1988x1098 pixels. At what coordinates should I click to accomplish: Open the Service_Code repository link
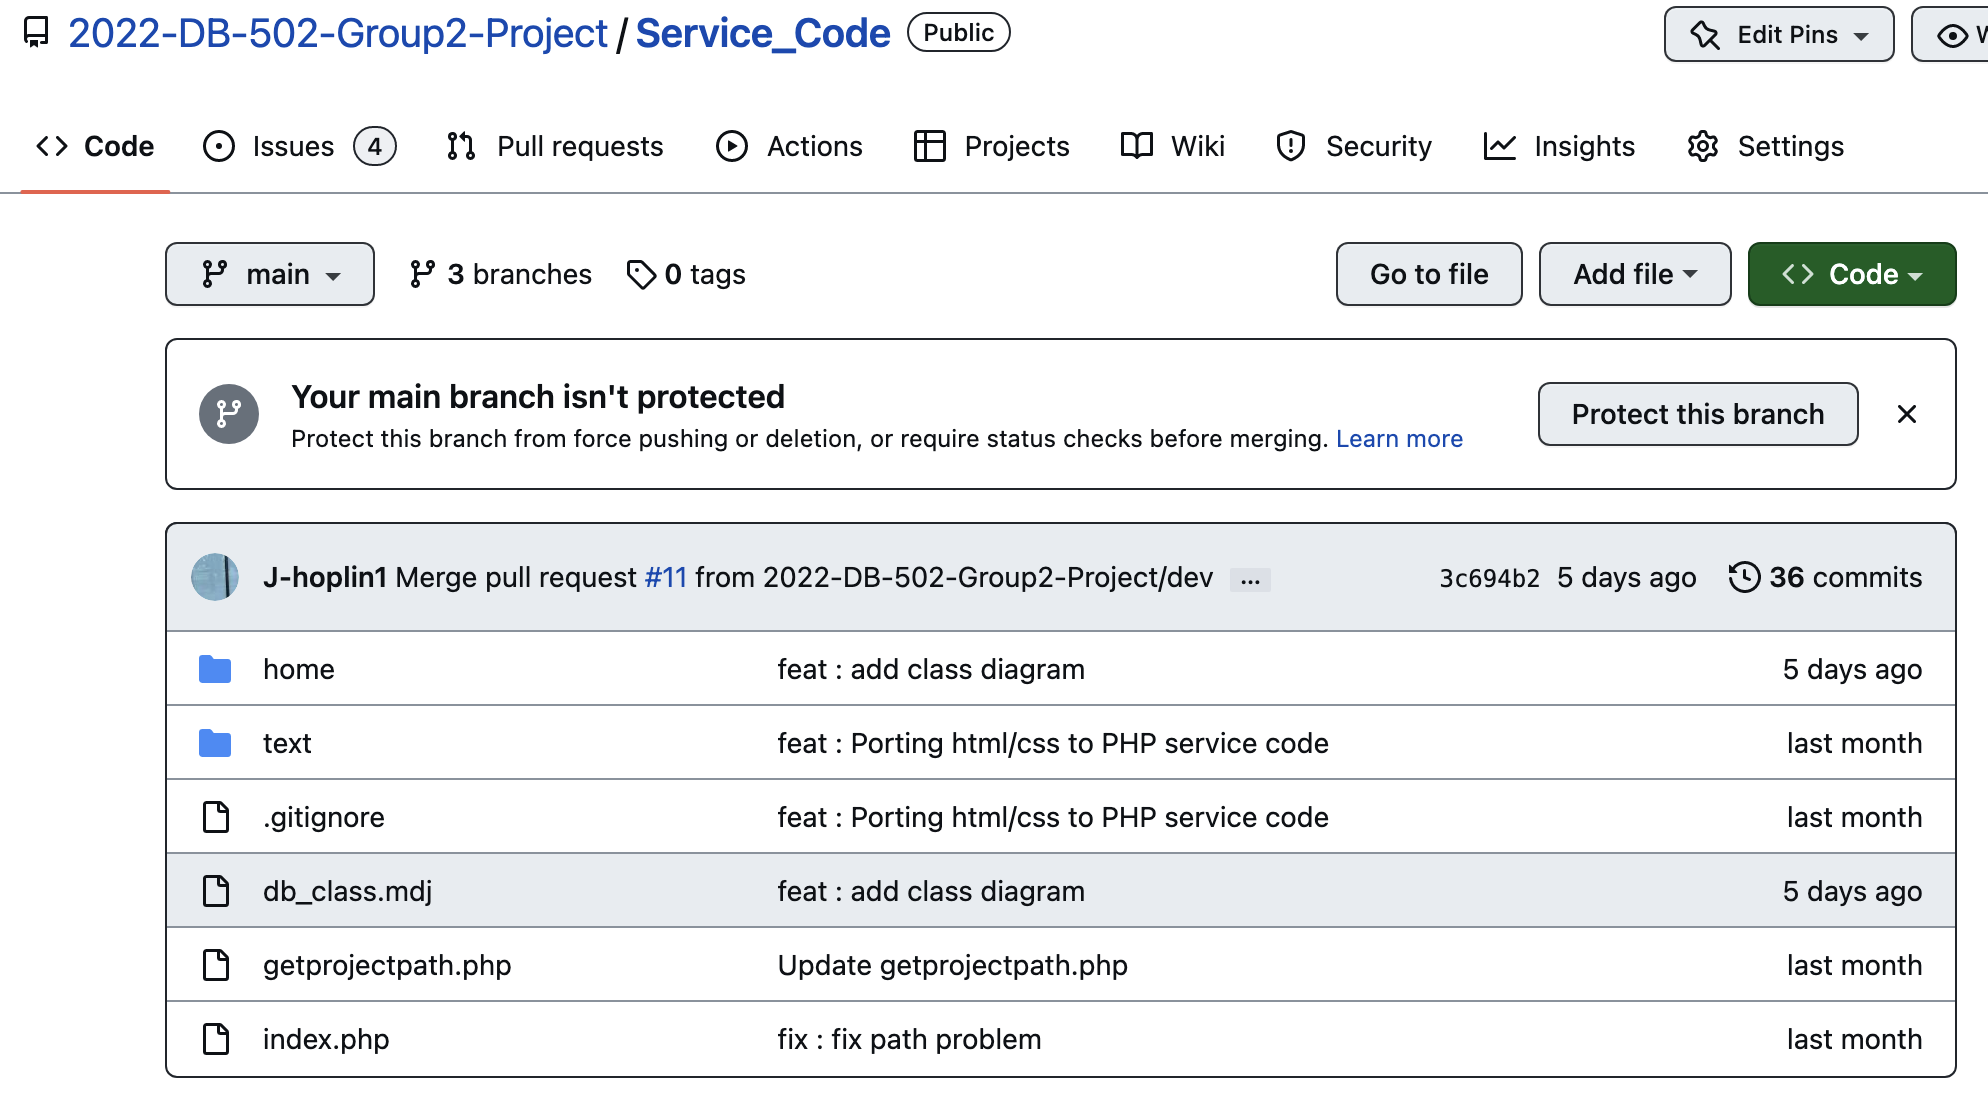click(x=763, y=33)
